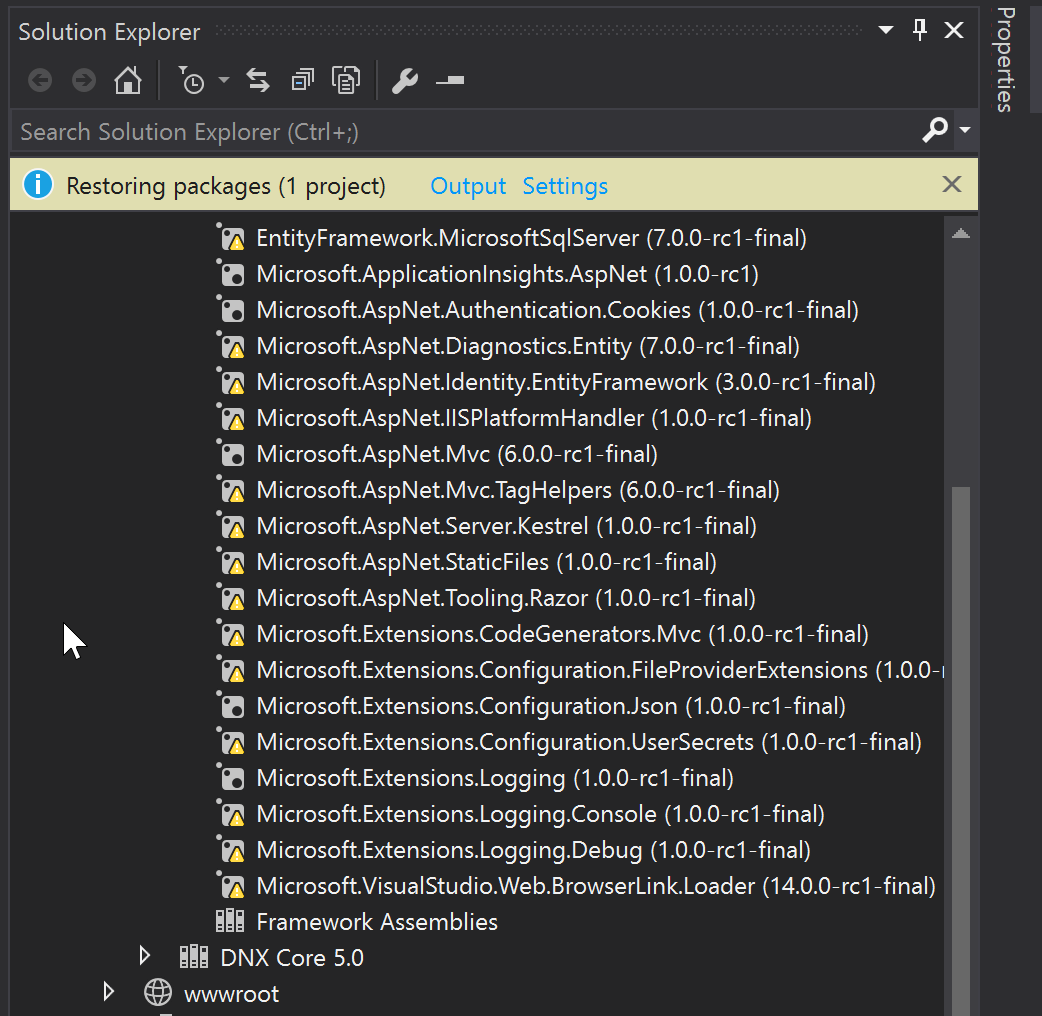Select Microsoft.AspNet.IISPlatformHandler package
This screenshot has width=1042, height=1016.
tap(534, 419)
